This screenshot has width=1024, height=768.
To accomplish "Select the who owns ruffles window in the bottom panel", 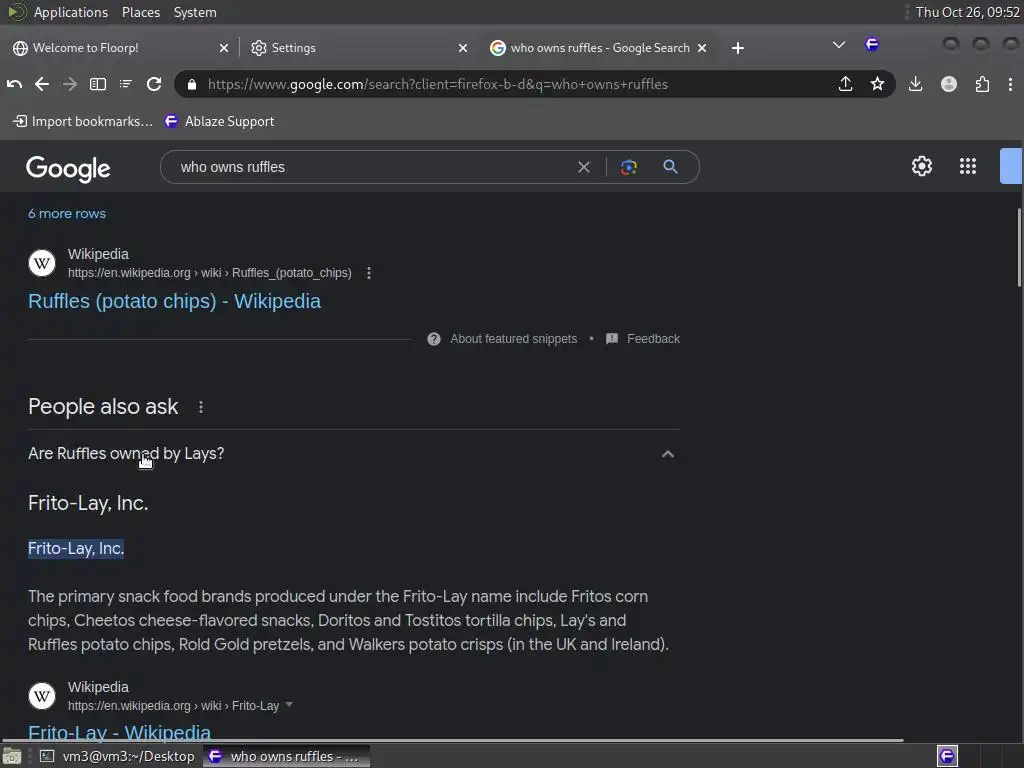I will pyautogui.click(x=287, y=756).
